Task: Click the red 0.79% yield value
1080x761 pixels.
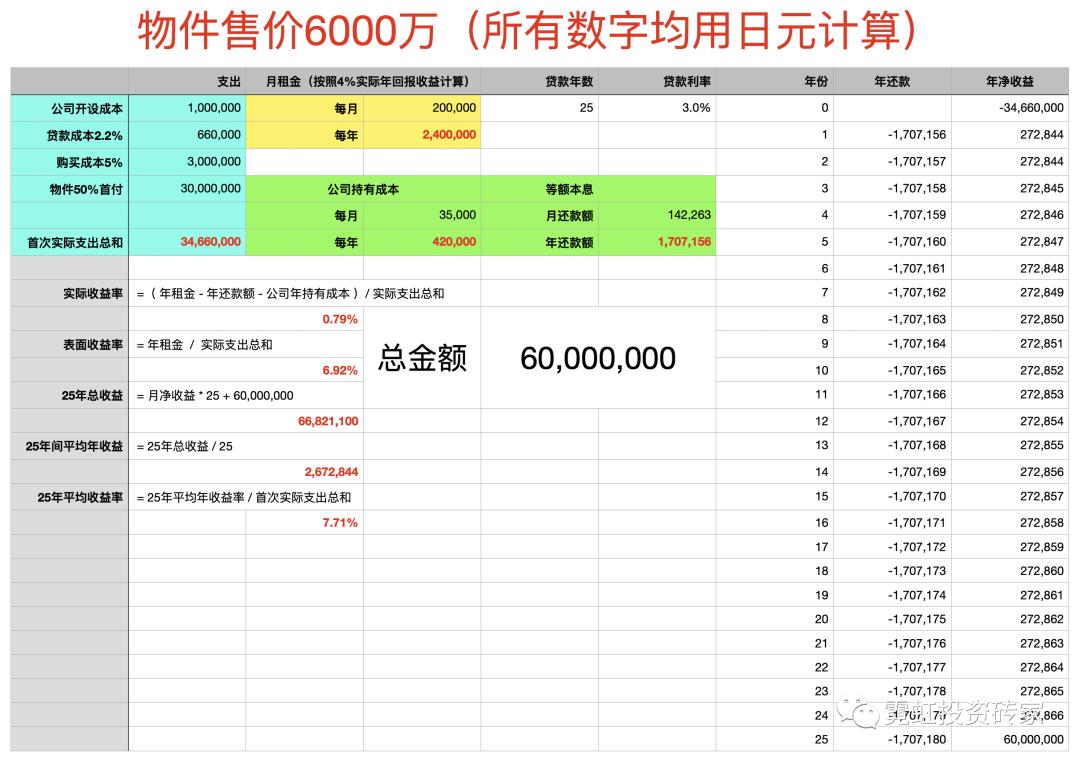Action: tap(338, 319)
